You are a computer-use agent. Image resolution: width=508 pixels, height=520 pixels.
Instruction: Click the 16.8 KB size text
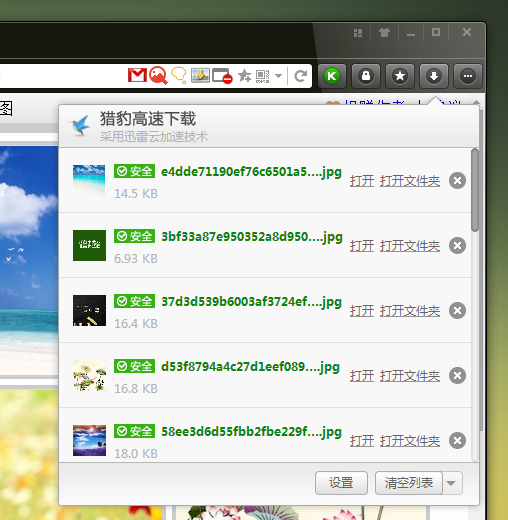136,389
